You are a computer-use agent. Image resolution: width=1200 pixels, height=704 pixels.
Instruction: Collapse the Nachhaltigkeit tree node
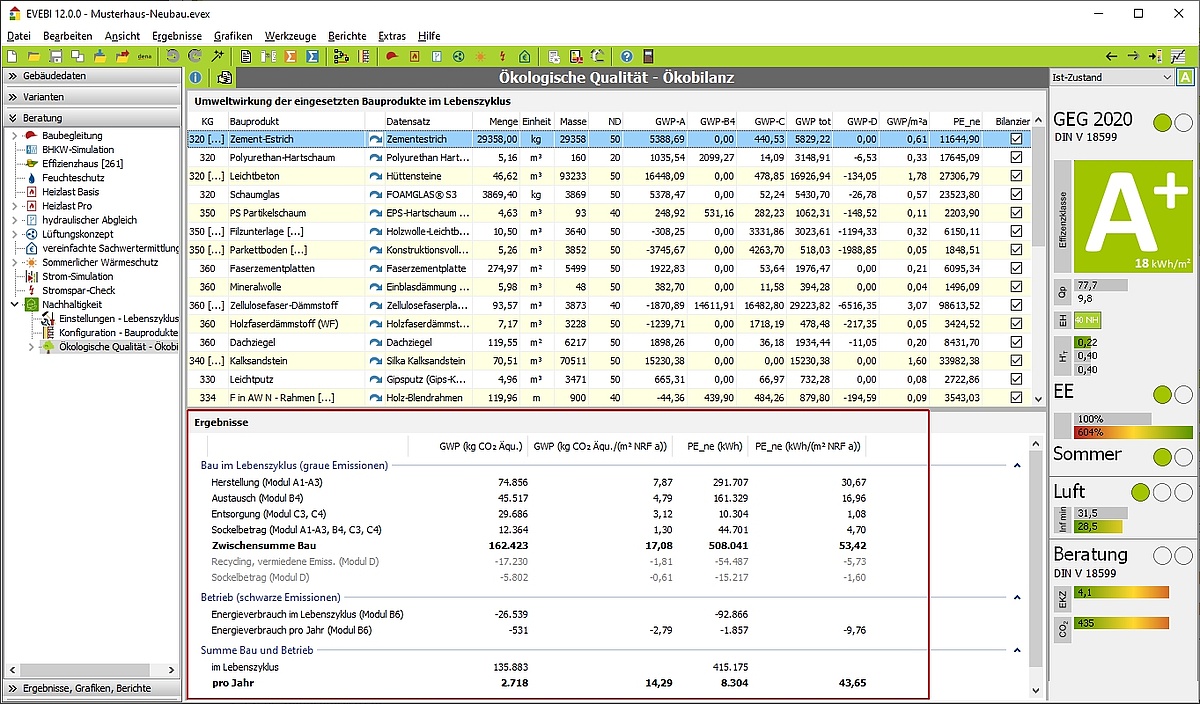14,304
